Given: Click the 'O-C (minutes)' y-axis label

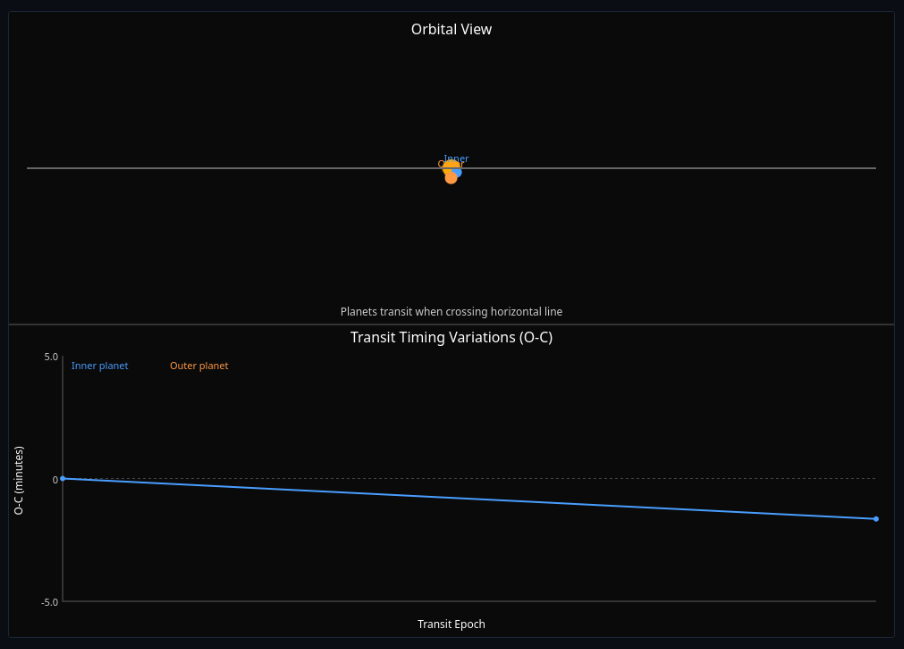Looking at the screenshot, I should pos(19,480).
